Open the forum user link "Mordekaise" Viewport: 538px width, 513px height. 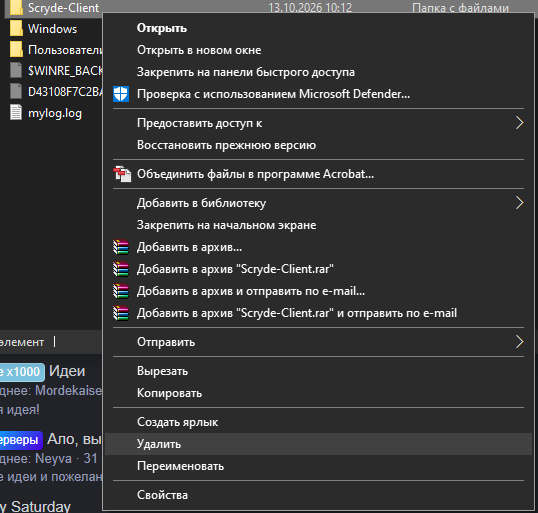coord(69,390)
